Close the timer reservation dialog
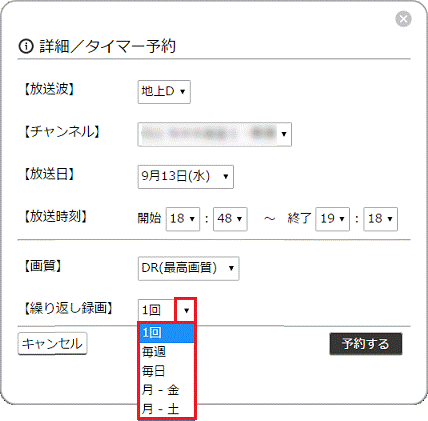 click(x=403, y=19)
